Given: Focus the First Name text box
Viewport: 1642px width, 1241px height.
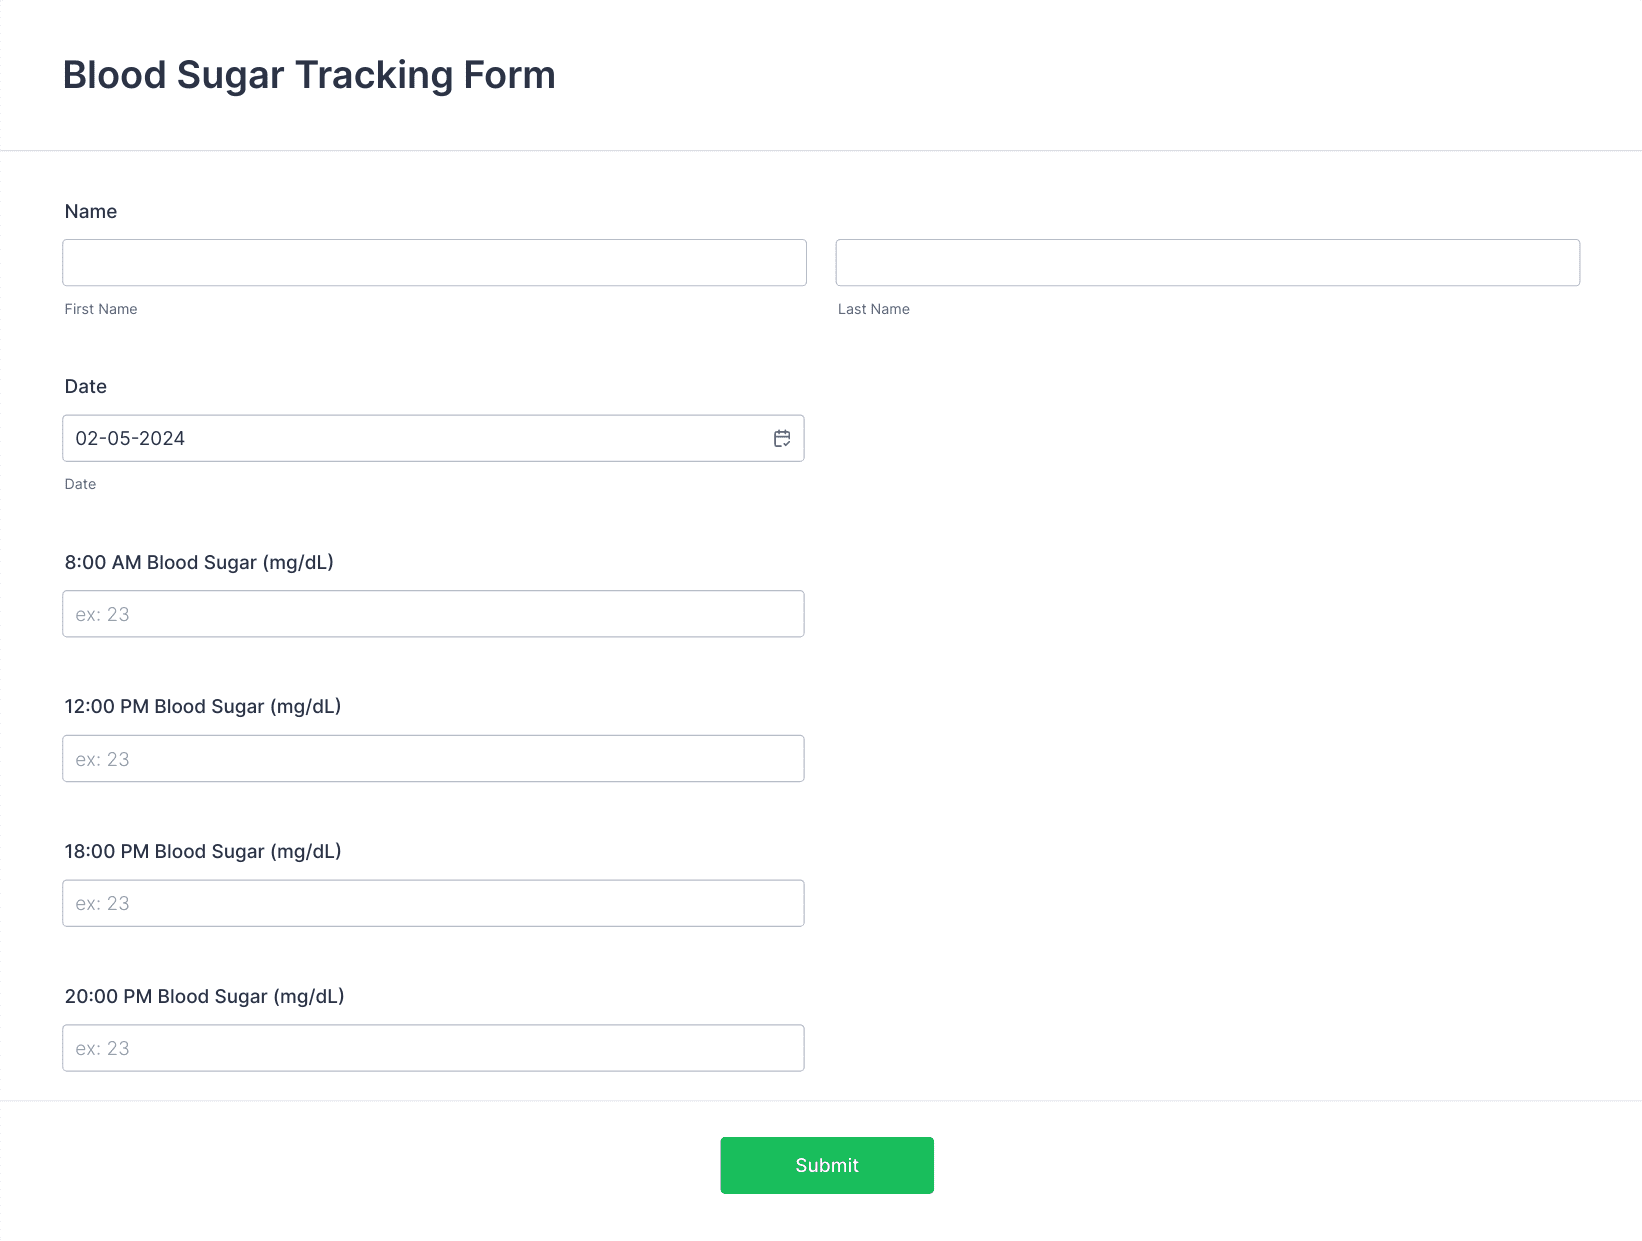Looking at the screenshot, I should tap(434, 262).
